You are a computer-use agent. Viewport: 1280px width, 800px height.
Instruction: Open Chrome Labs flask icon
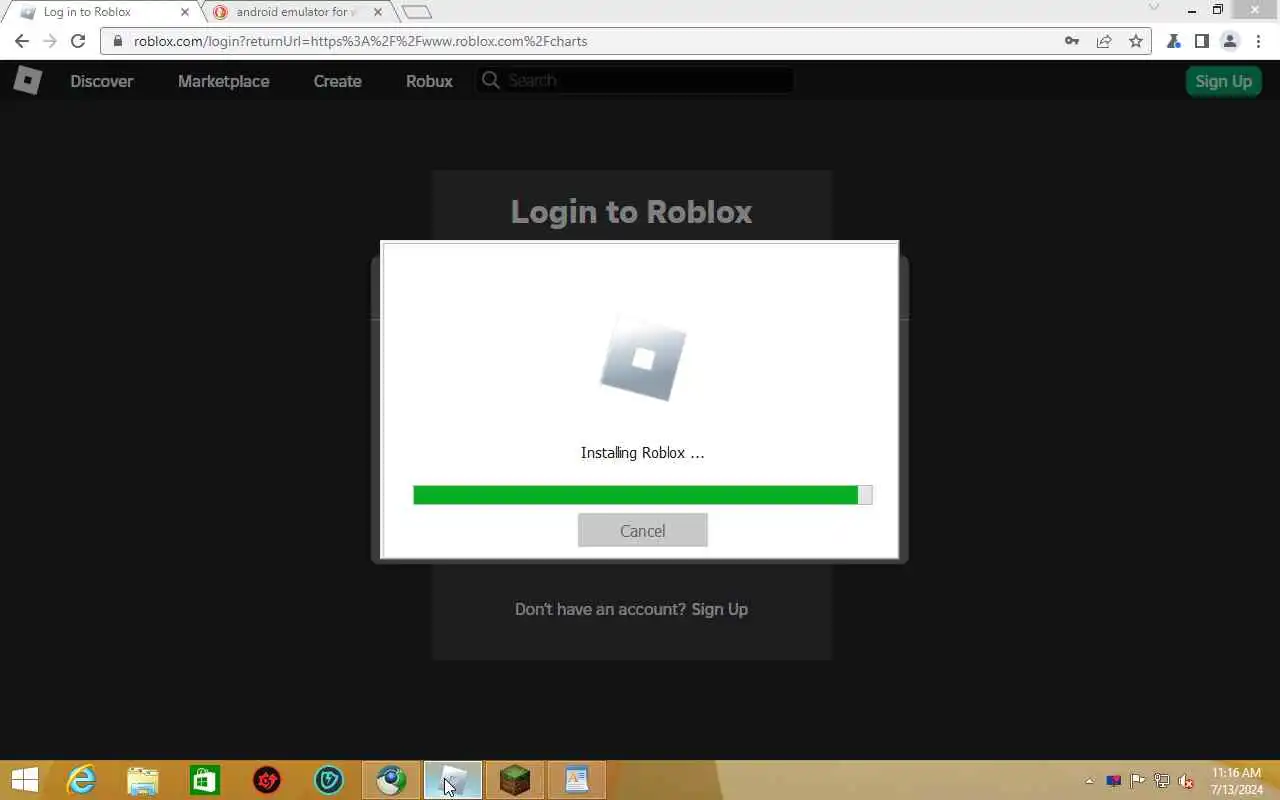(x=1174, y=41)
